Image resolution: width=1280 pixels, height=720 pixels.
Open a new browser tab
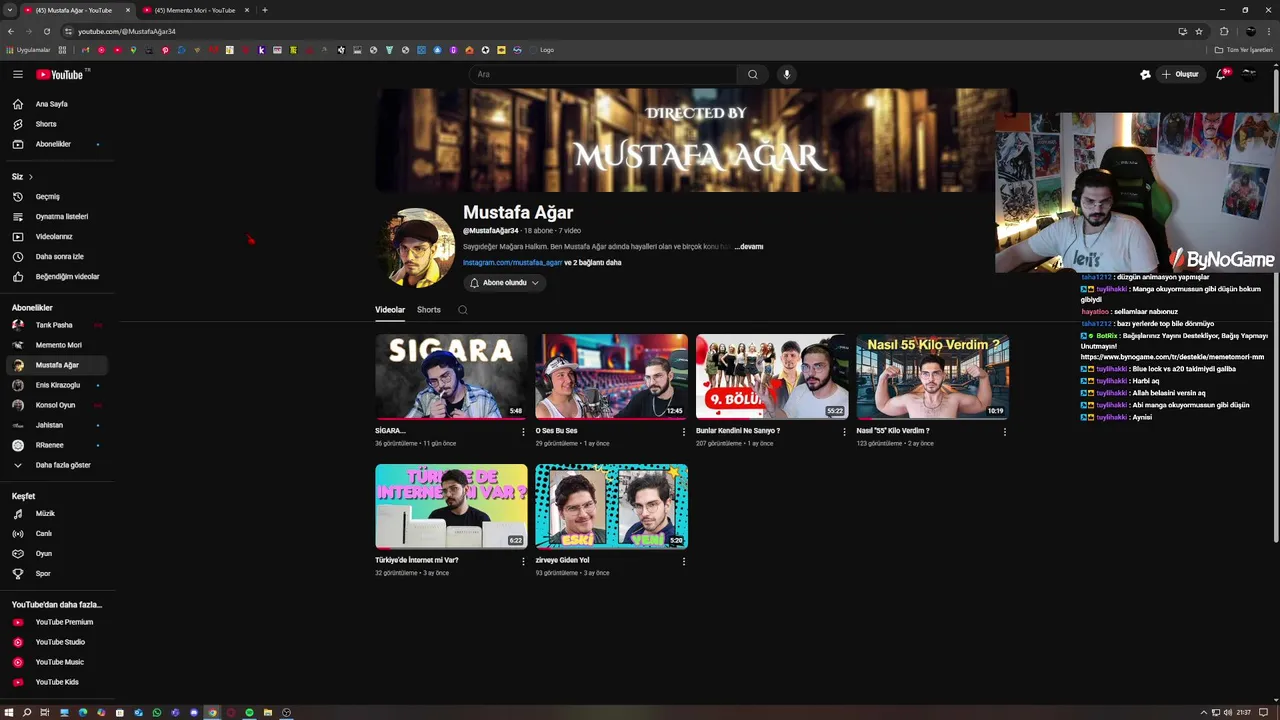(264, 10)
